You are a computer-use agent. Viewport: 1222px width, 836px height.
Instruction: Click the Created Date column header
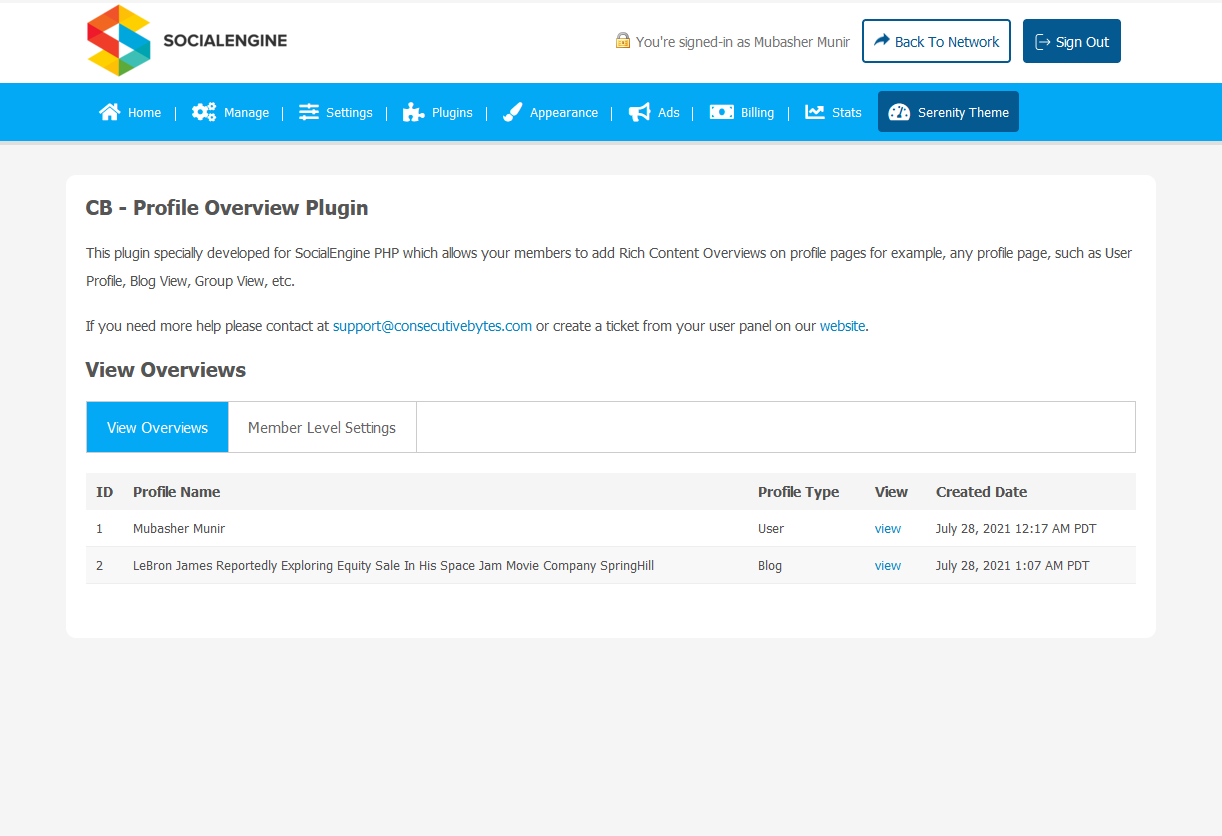[981, 492]
